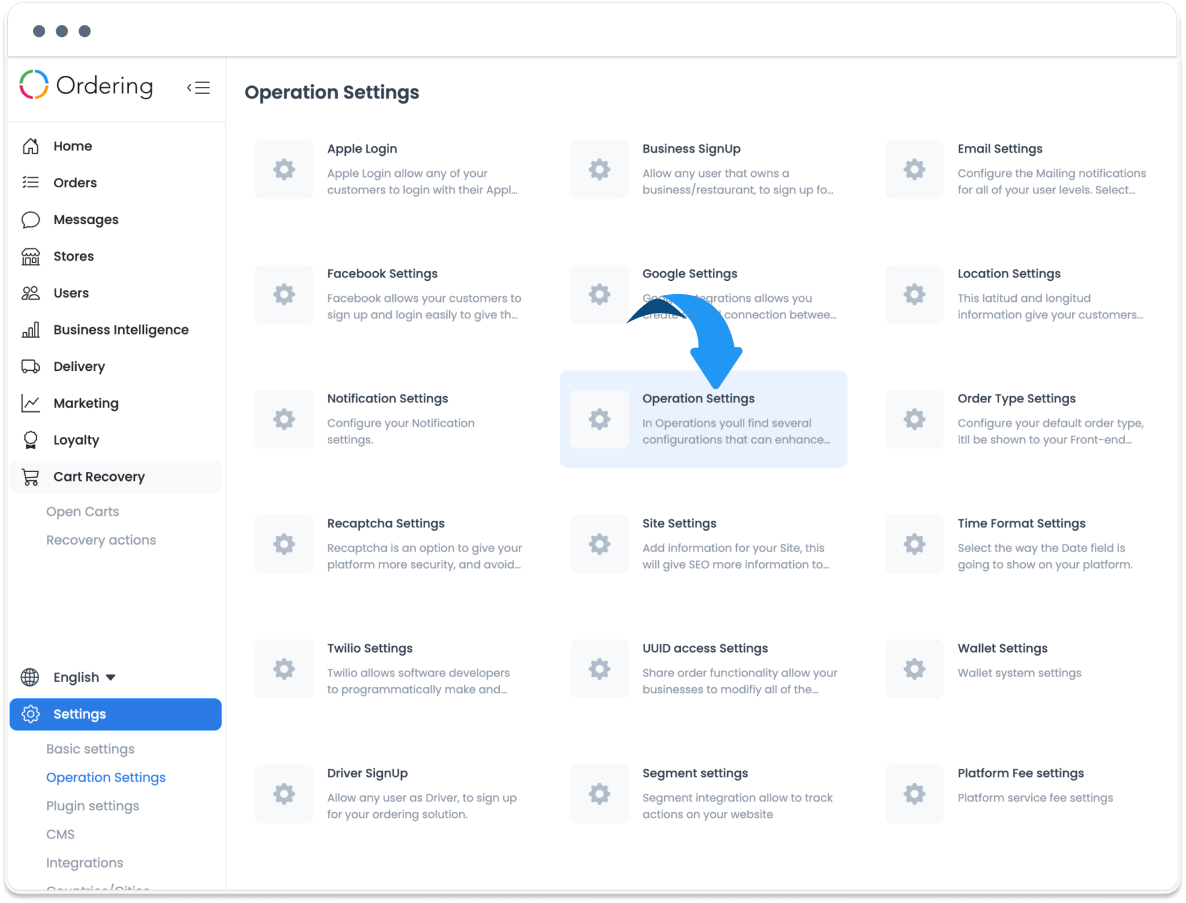Open the Recovery actions submenu item
This screenshot has width=1186, height=903.
101,540
